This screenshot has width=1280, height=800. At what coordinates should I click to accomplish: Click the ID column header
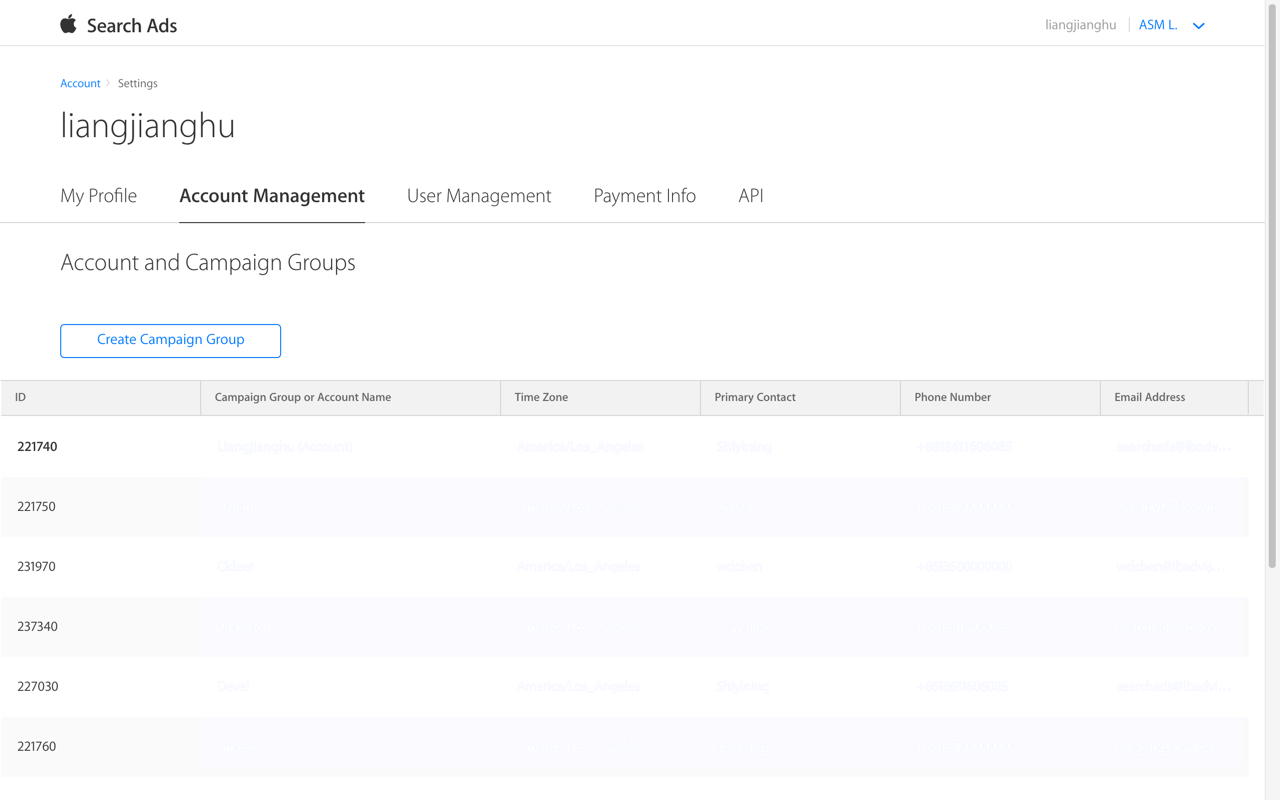pos(100,398)
